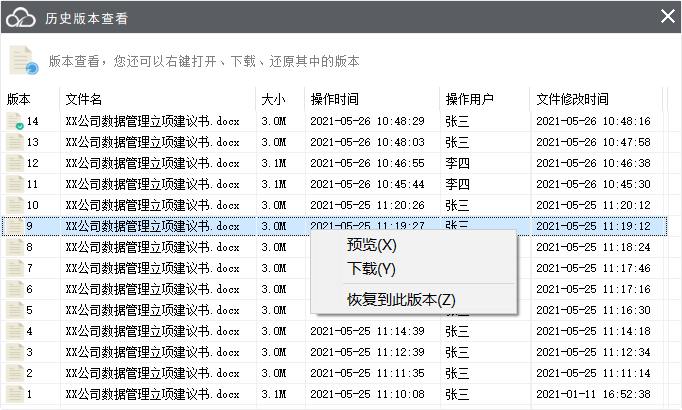The height and width of the screenshot is (410, 682).
Task: Click the 3.1M size in version 11 row
Action: [274, 184]
